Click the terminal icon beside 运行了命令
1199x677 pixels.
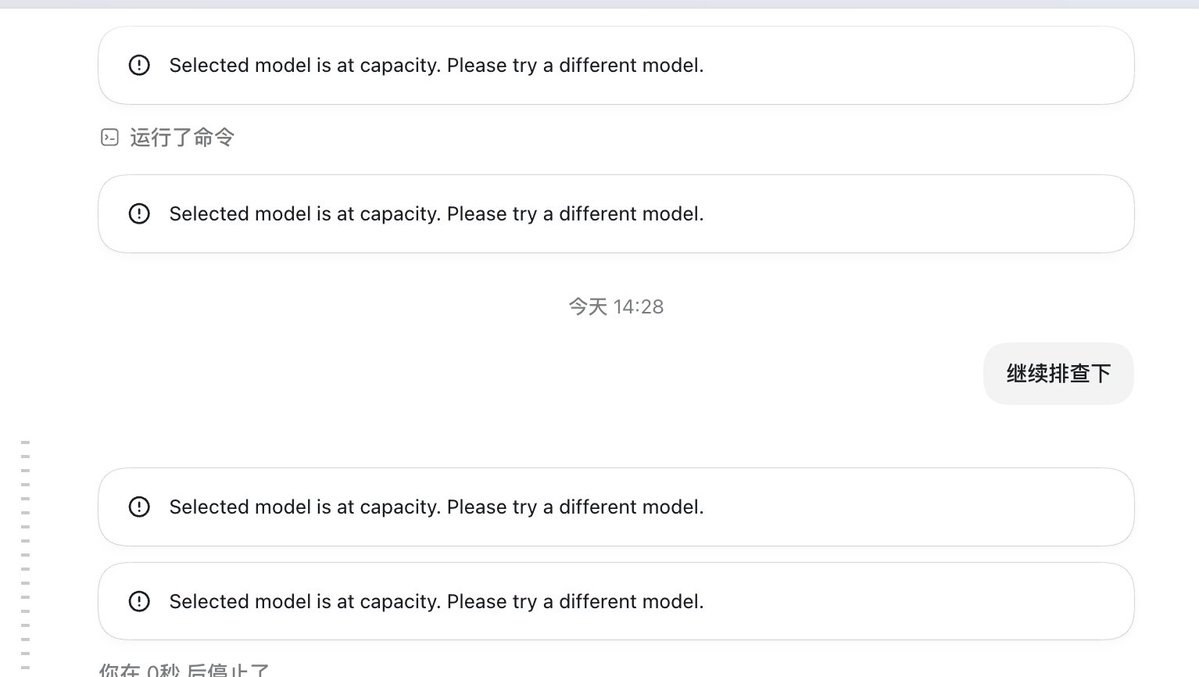tap(109, 137)
